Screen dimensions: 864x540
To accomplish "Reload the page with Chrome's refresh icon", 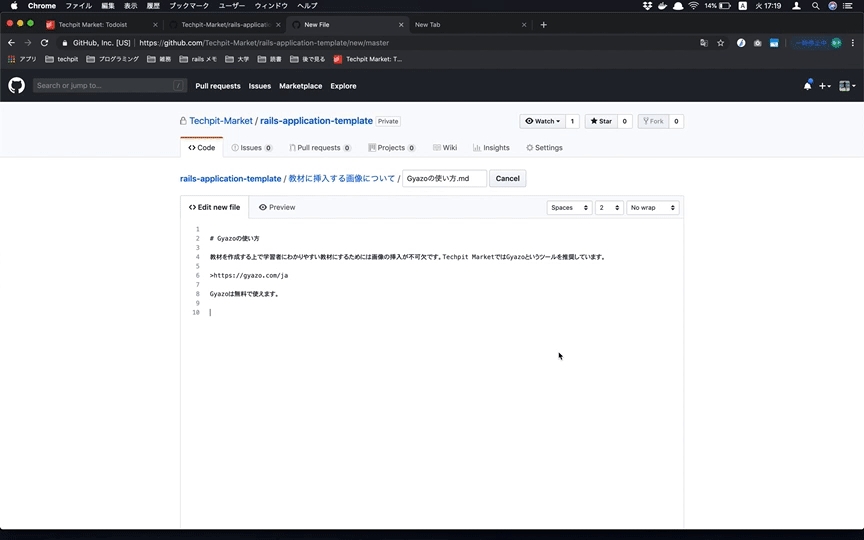I will 44,43.
